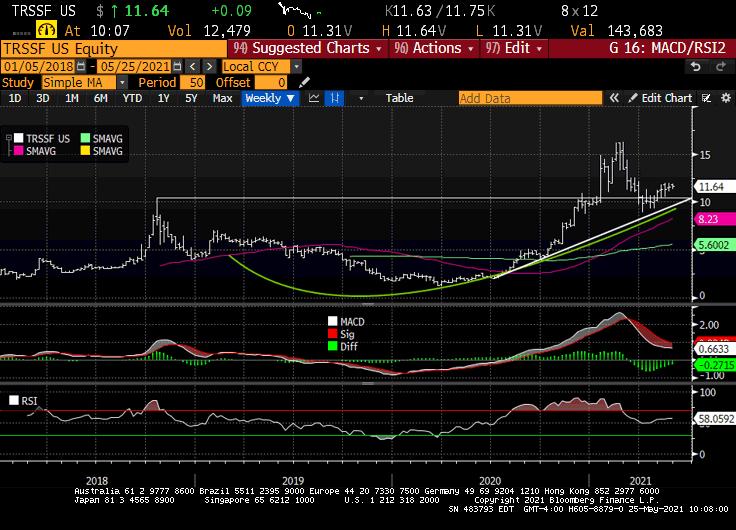Open chart settings gear icon
736x530 pixels.
(726, 98)
